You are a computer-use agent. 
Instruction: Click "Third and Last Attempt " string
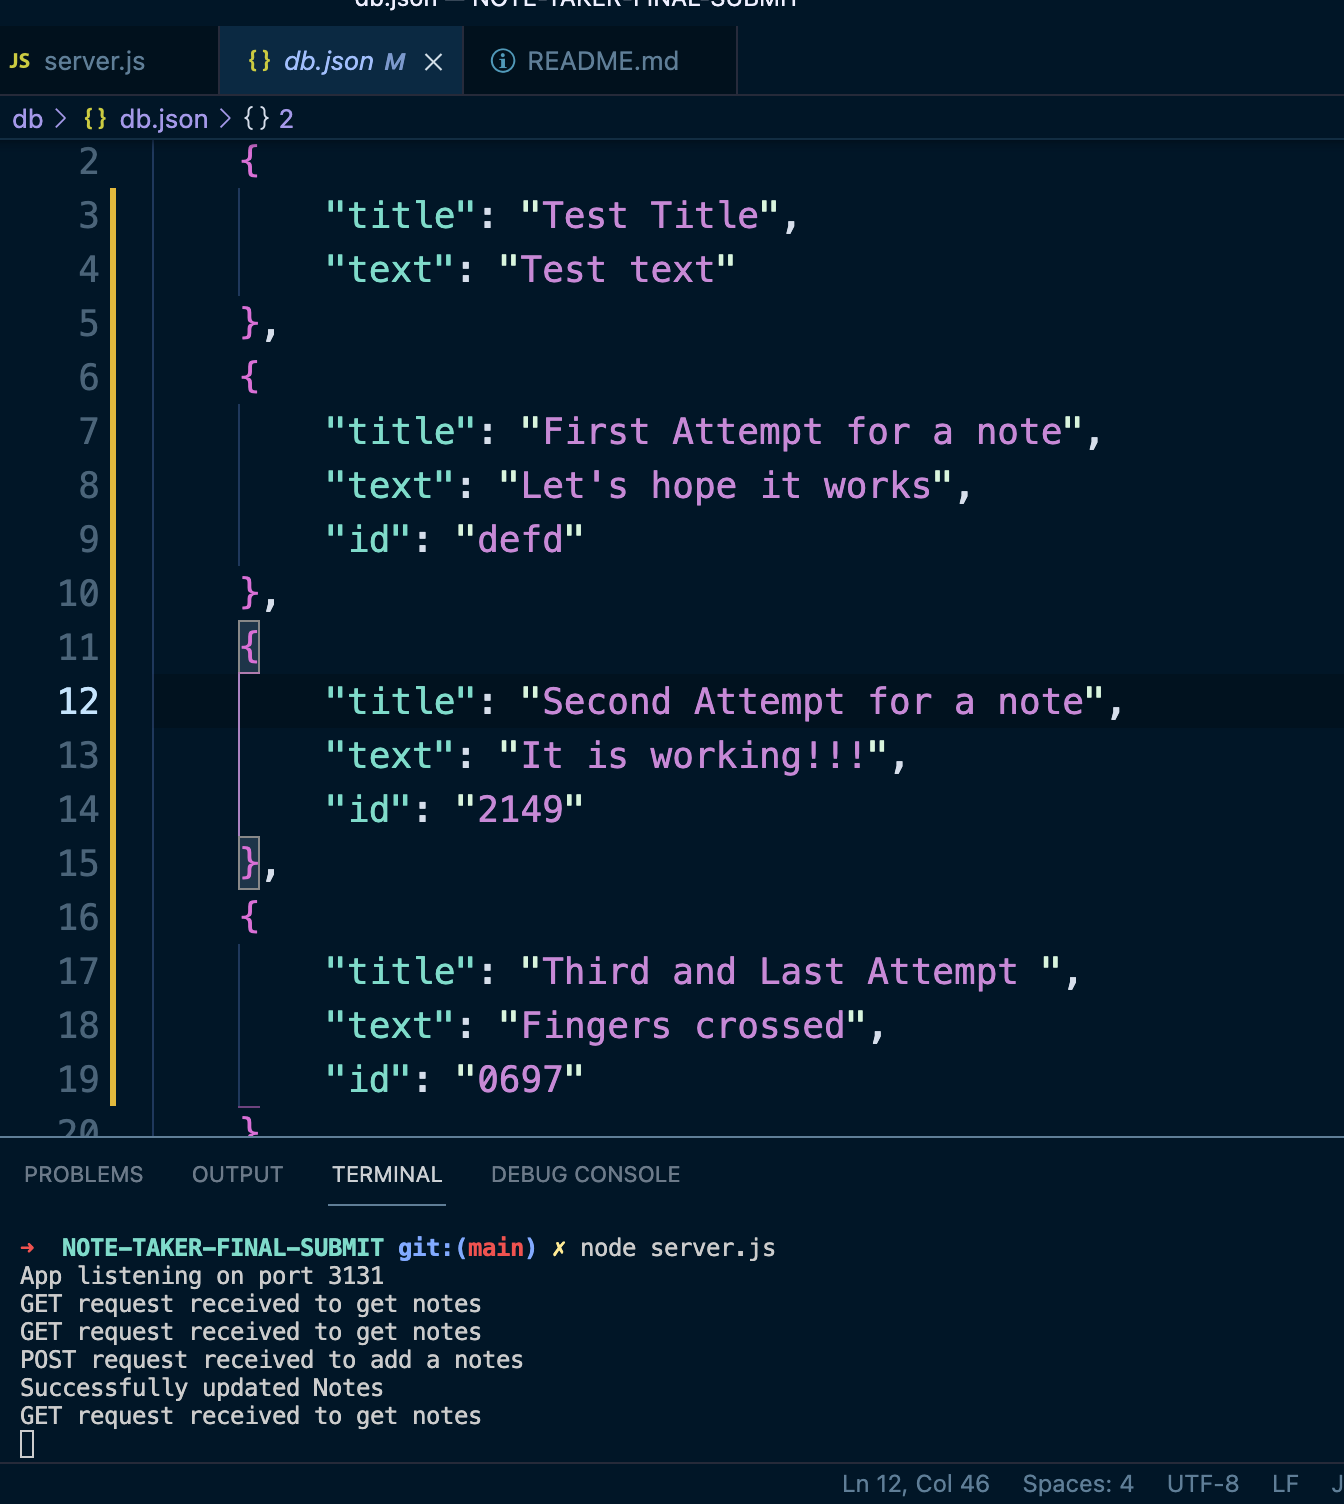pos(790,972)
